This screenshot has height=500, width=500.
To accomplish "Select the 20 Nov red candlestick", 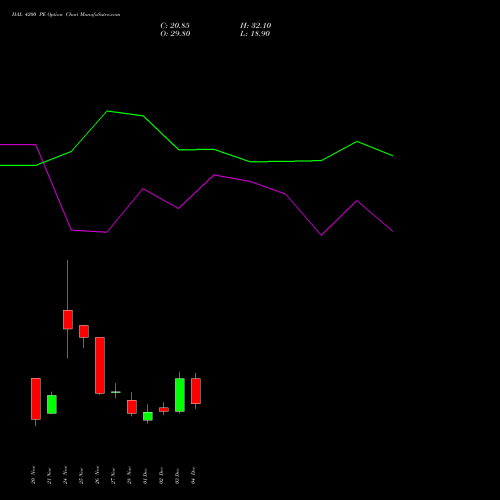I will [36, 399].
